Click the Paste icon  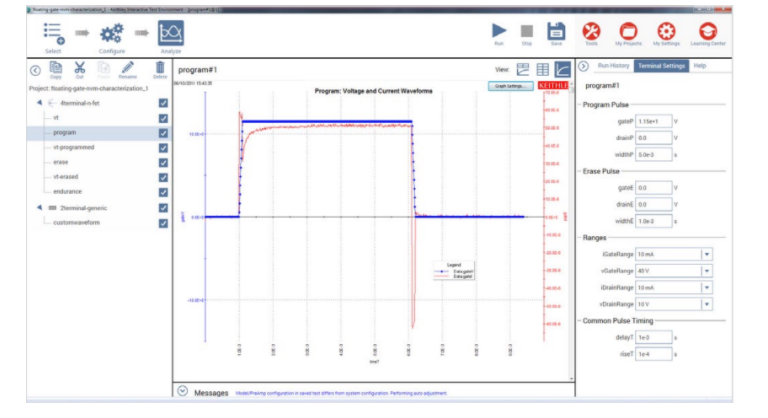tap(103, 68)
